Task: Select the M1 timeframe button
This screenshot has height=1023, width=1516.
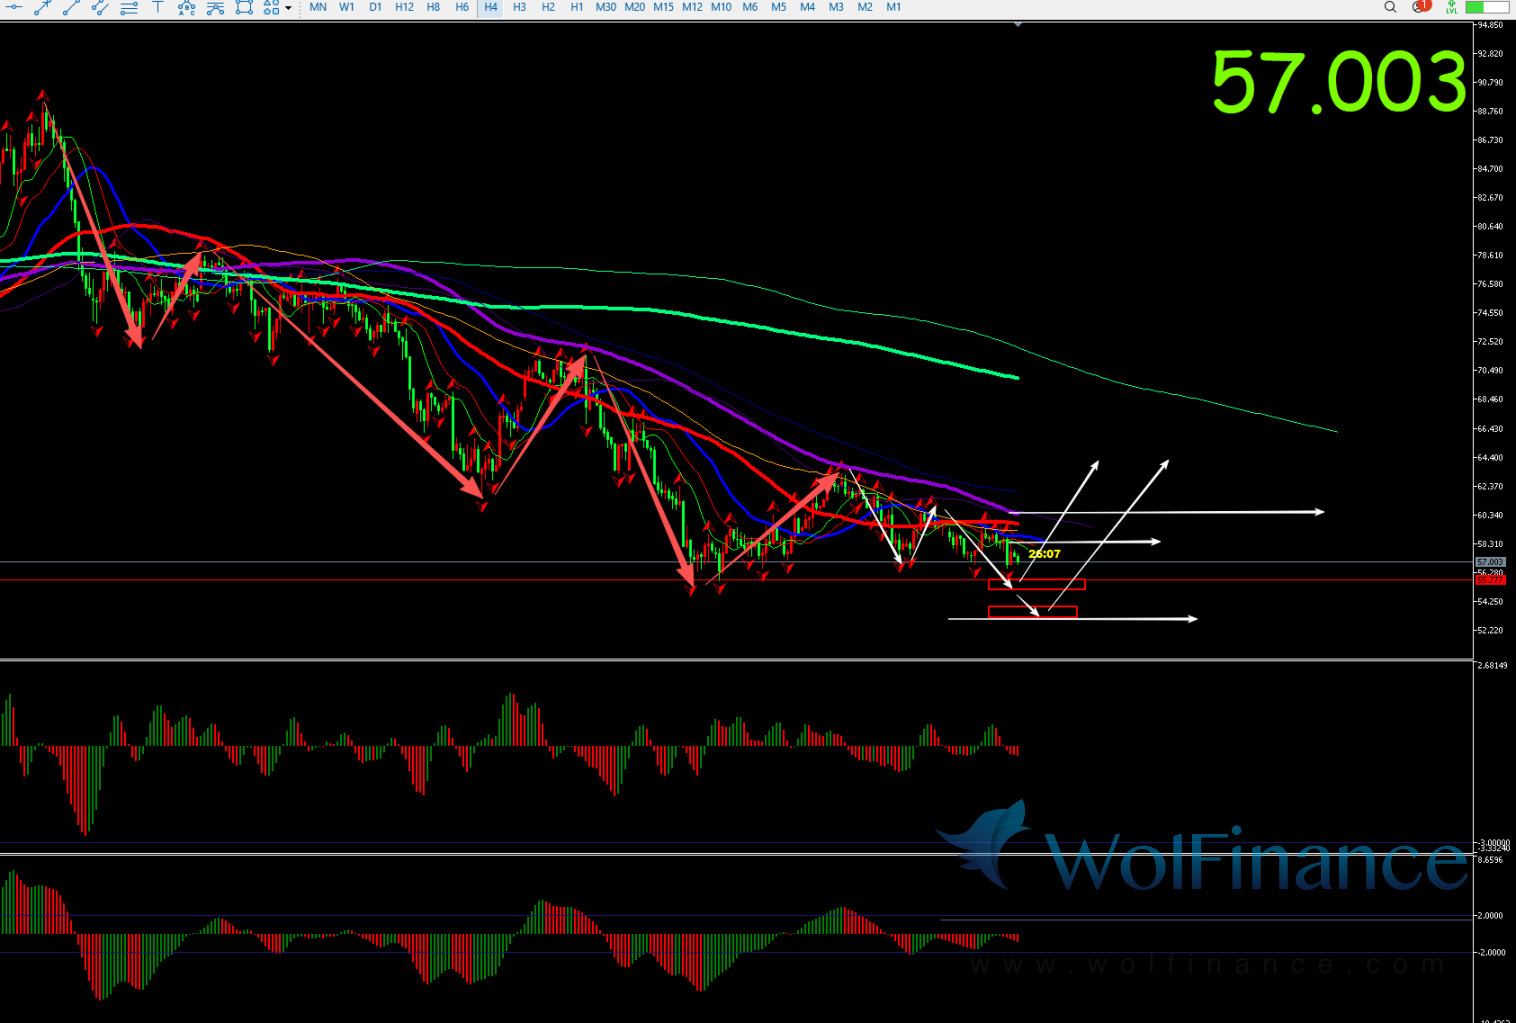Action: point(894,7)
